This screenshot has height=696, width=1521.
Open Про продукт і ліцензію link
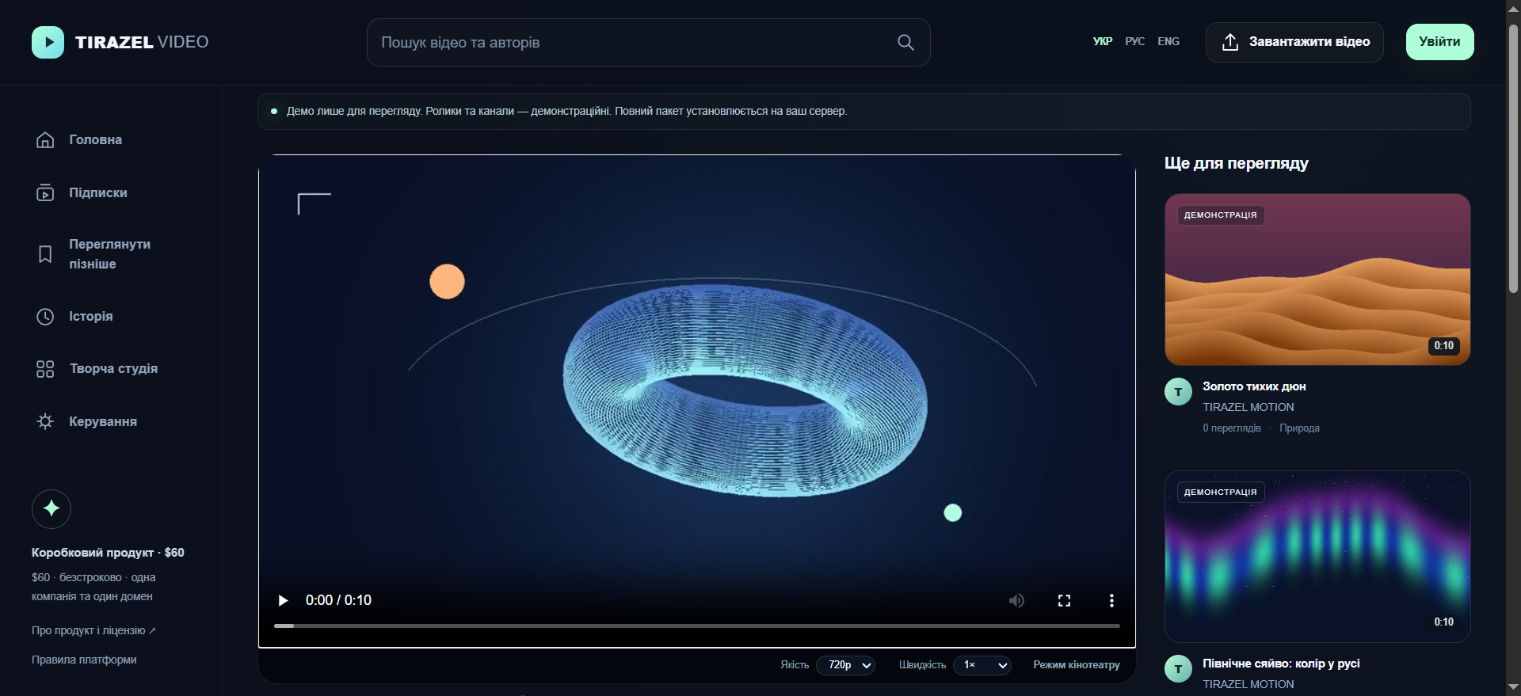(94, 631)
